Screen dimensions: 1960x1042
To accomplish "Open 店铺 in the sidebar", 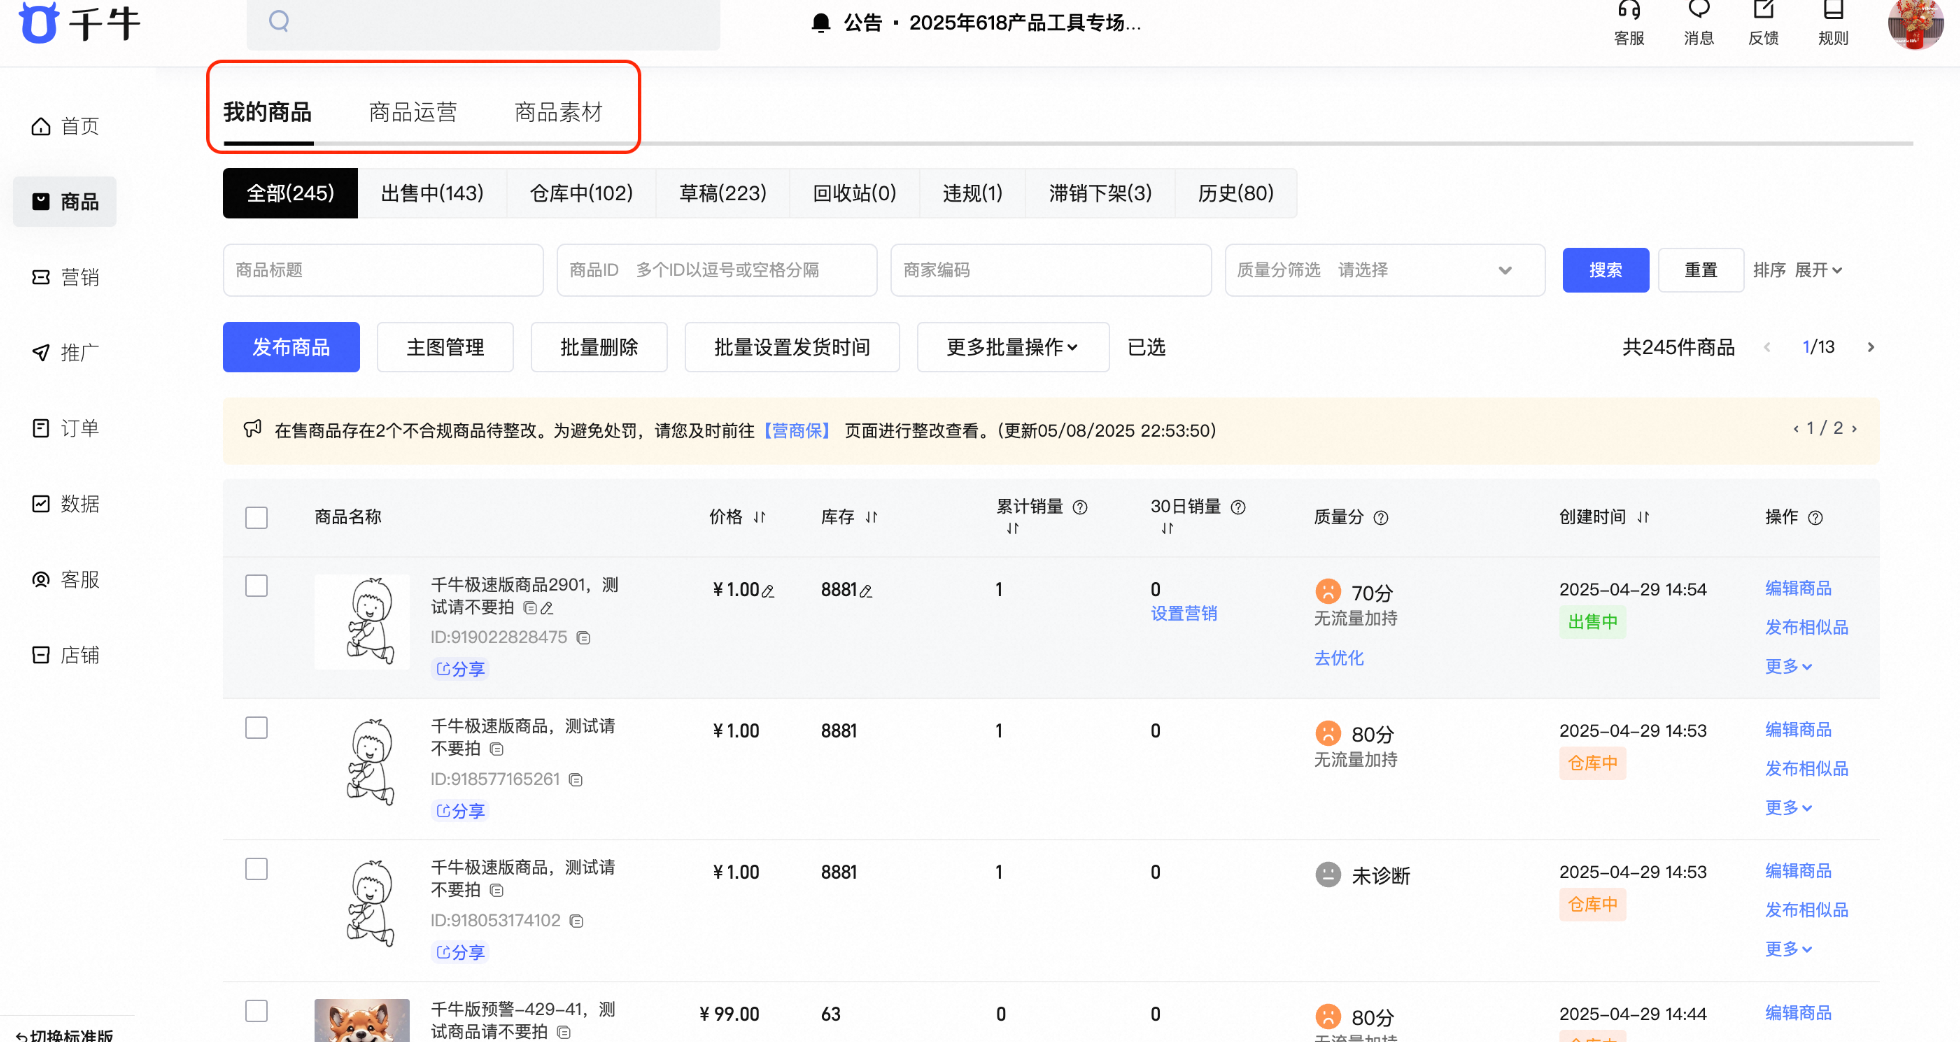I will coord(65,655).
